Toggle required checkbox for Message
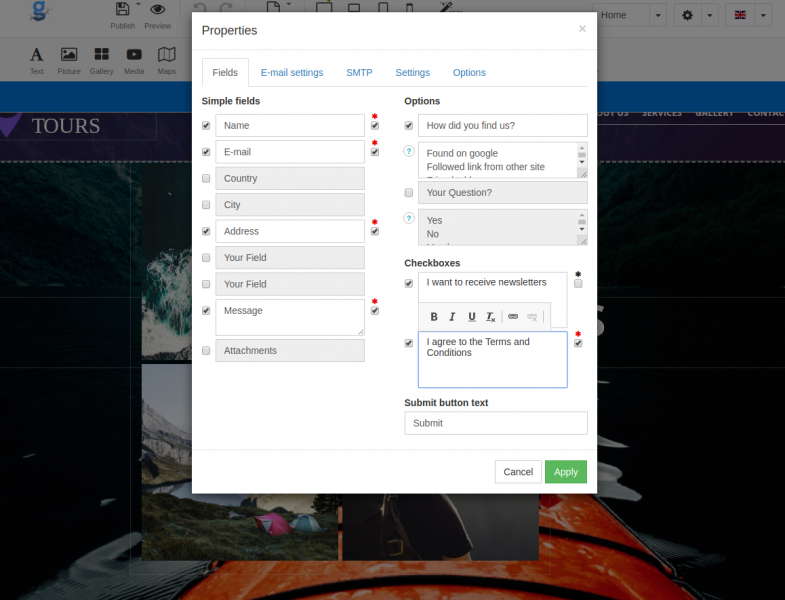 [375, 311]
